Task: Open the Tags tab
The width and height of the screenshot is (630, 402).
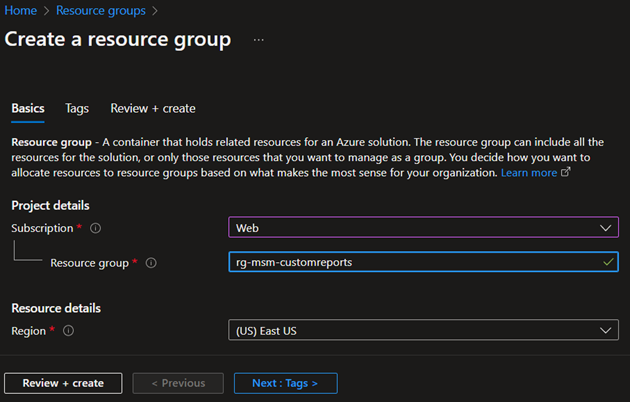Action: (77, 108)
